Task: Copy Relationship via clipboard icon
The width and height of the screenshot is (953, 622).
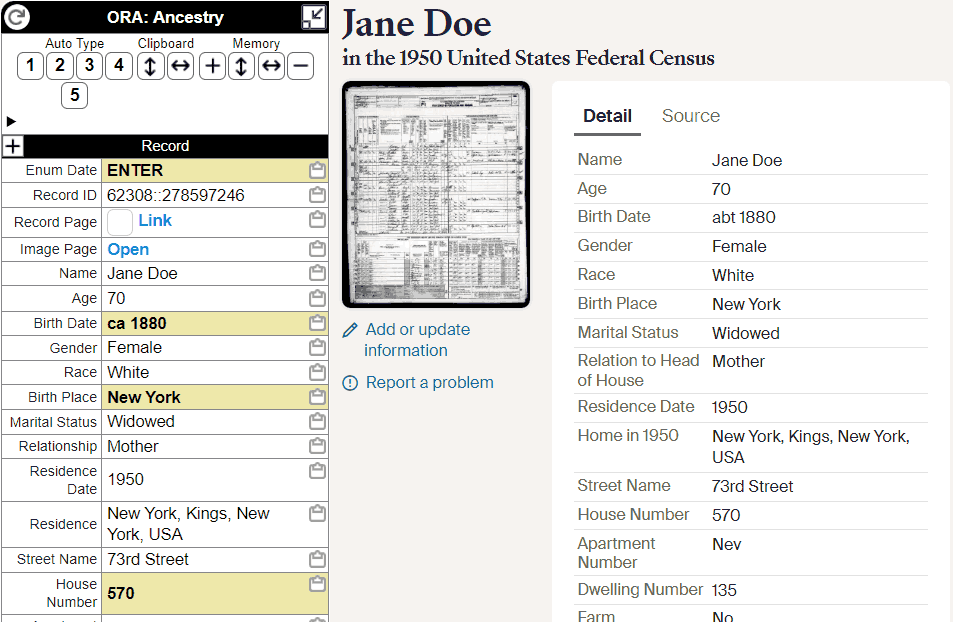Action: tap(317, 446)
